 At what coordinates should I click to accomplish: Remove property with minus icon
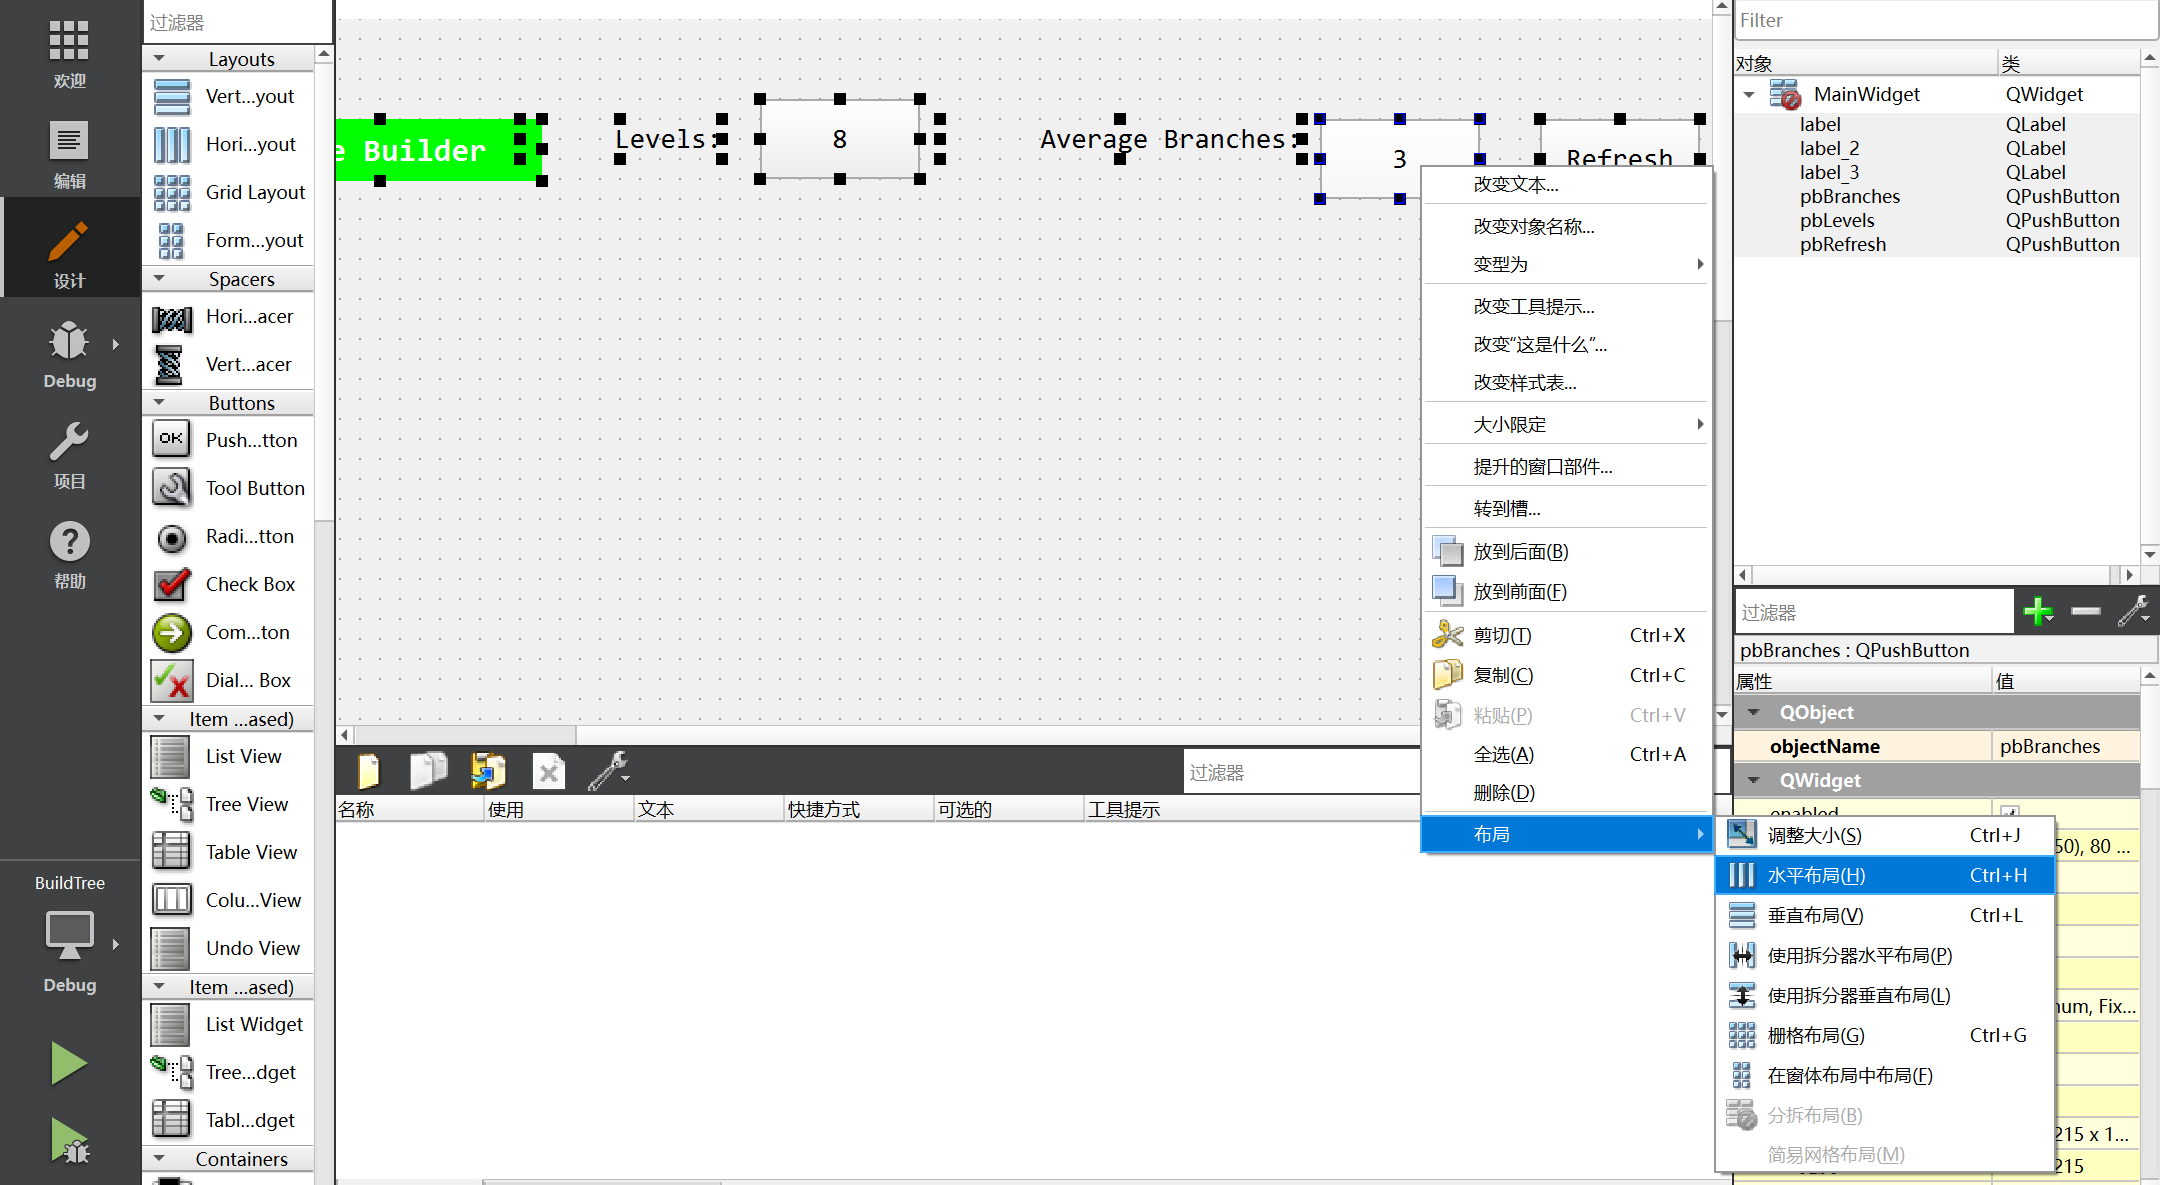click(x=2085, y=611)
